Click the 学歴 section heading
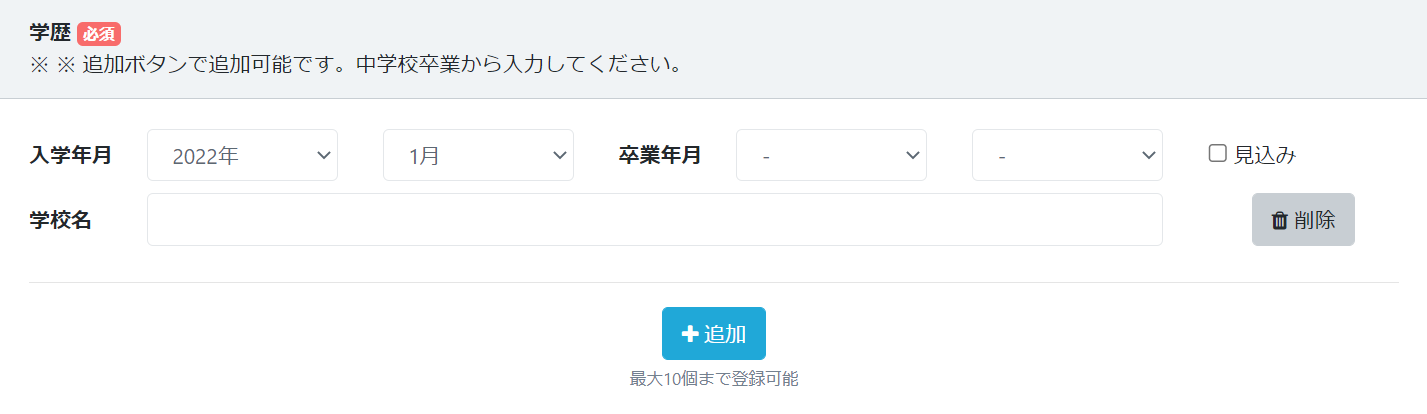This screenshot has width=1427, height=414. tap(50, 32)
